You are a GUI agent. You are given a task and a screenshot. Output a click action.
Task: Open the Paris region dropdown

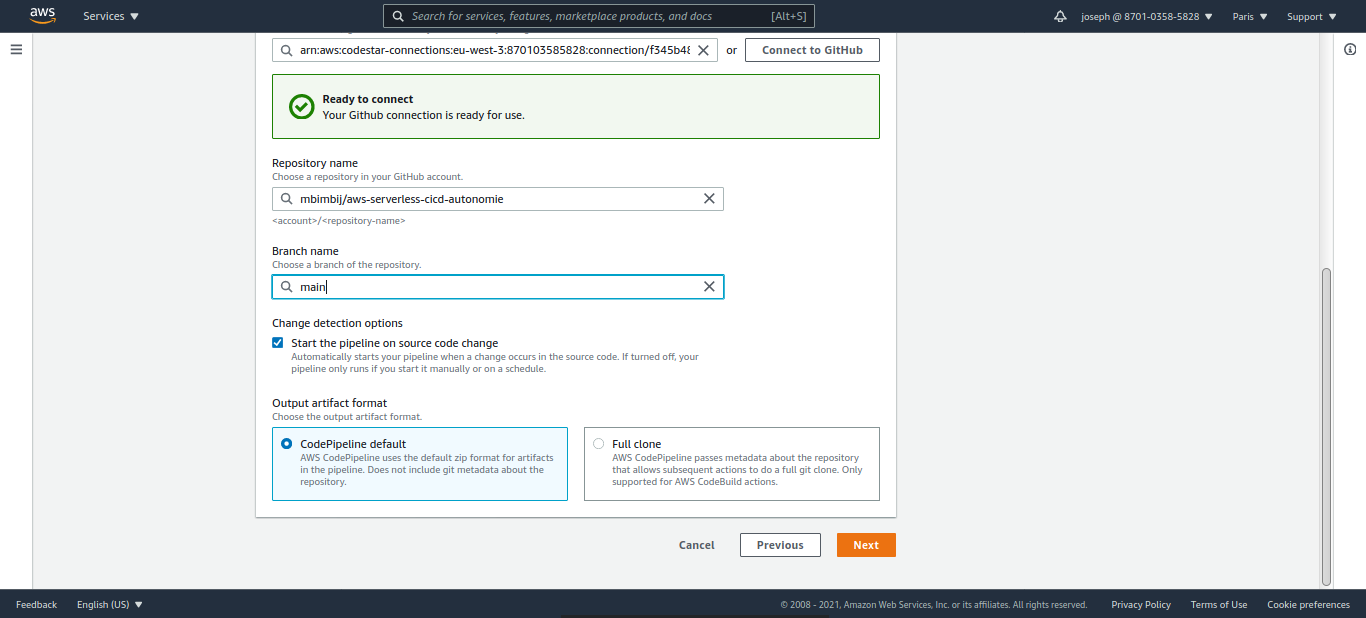pos(1250,17)
